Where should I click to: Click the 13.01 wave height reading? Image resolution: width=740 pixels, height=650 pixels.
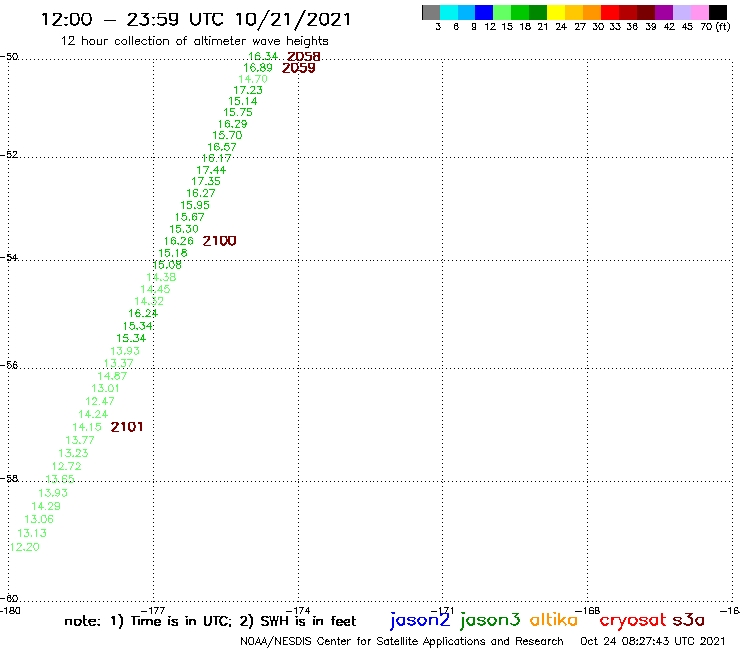tap(105, 388)
